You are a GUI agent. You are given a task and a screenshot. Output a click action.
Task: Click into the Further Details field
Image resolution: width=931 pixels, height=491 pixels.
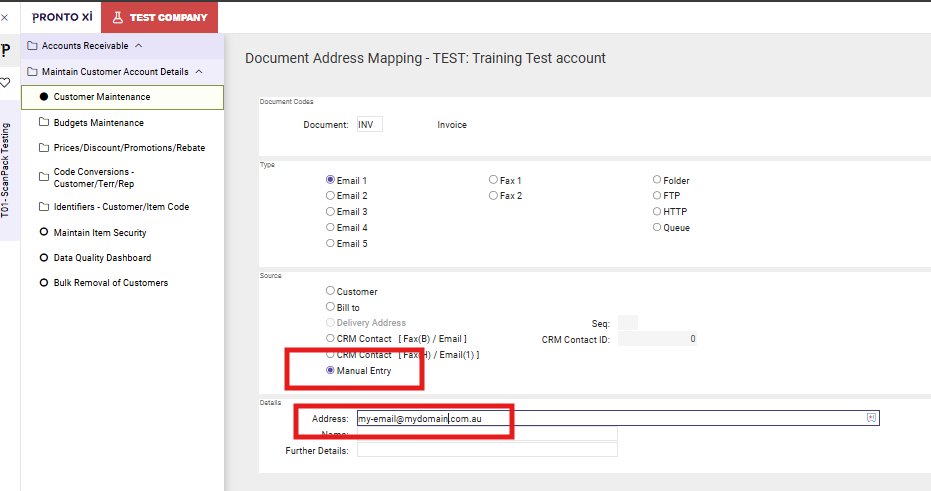487,450
